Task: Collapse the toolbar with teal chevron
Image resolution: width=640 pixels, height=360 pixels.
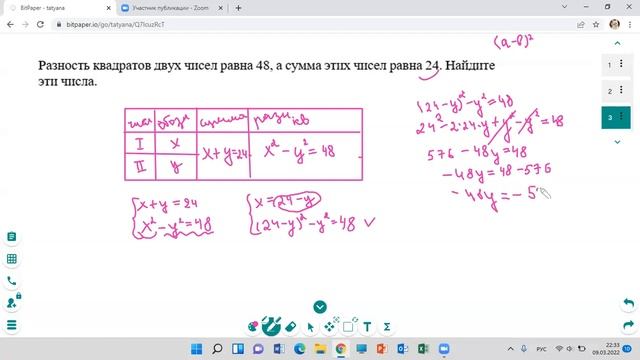Action: [x=320, y=307]
